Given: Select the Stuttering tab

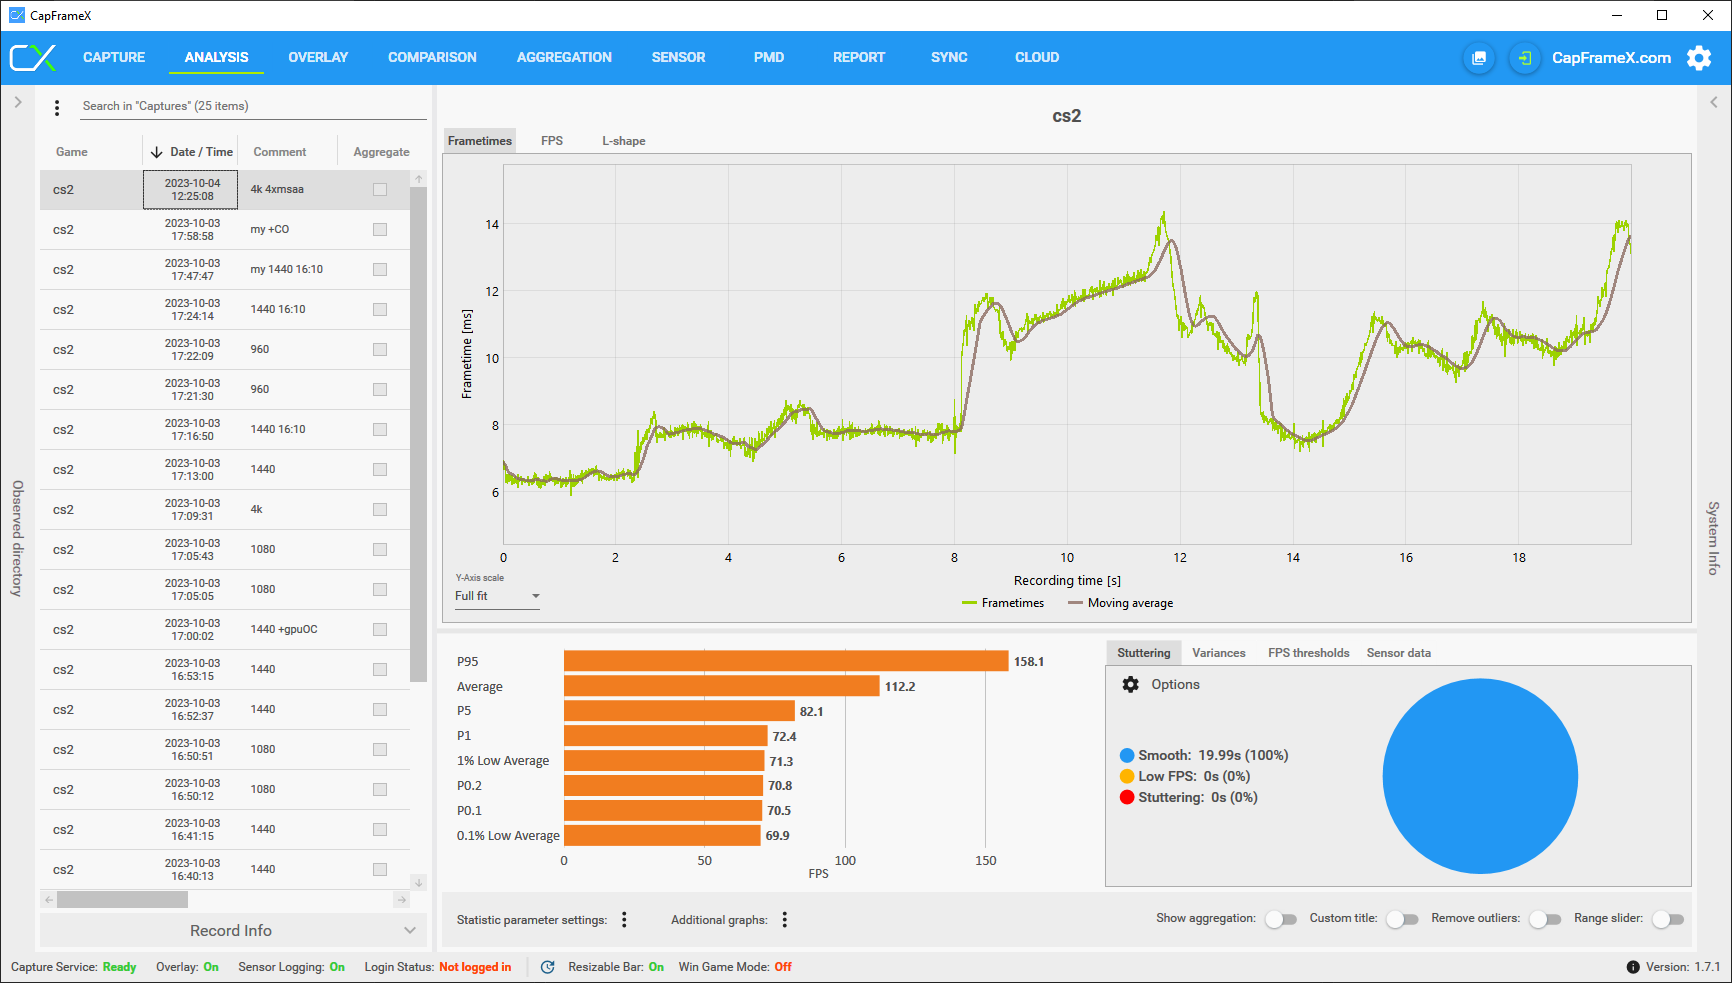Looking at the screenshot, I should [x=1144, y=653].
